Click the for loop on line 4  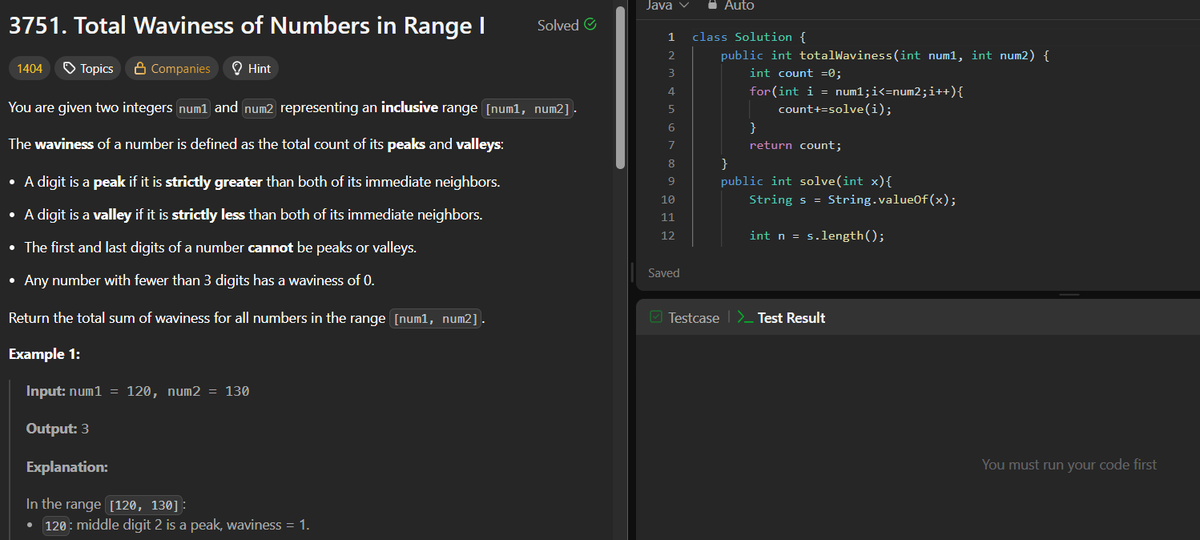click(856, 91)
